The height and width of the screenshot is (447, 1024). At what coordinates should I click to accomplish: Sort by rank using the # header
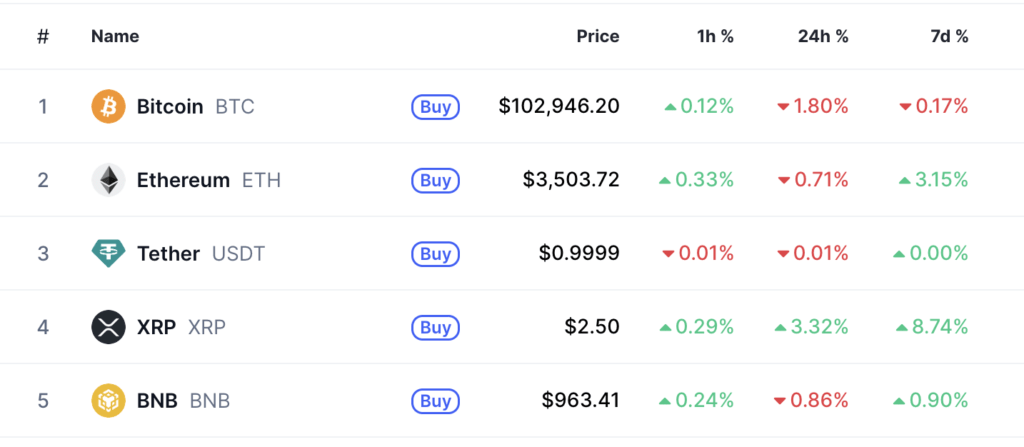coord(43,36)
